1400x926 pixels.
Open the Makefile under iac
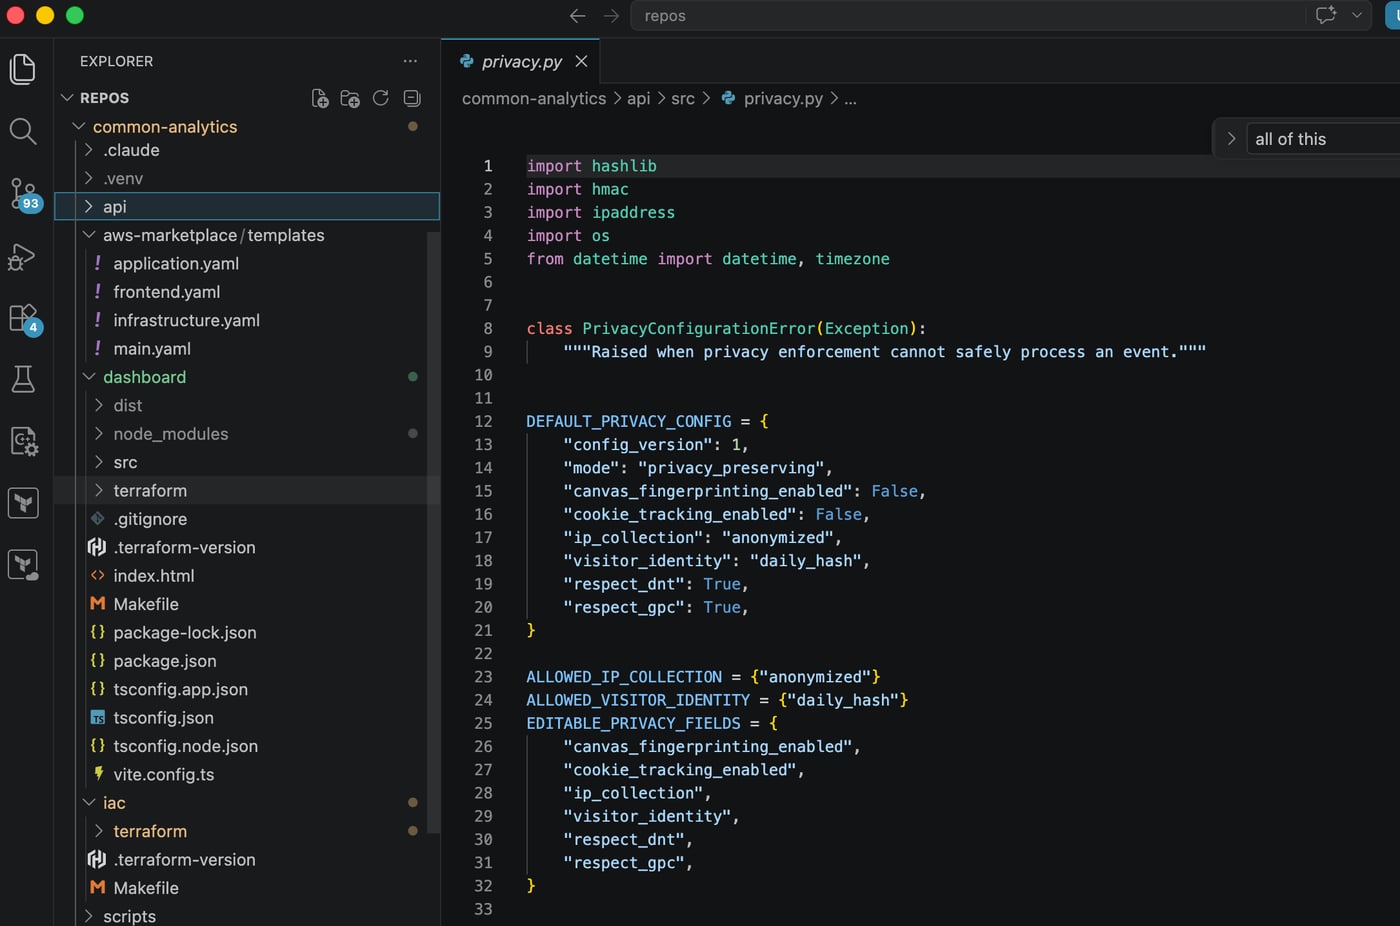coord(146,888)
